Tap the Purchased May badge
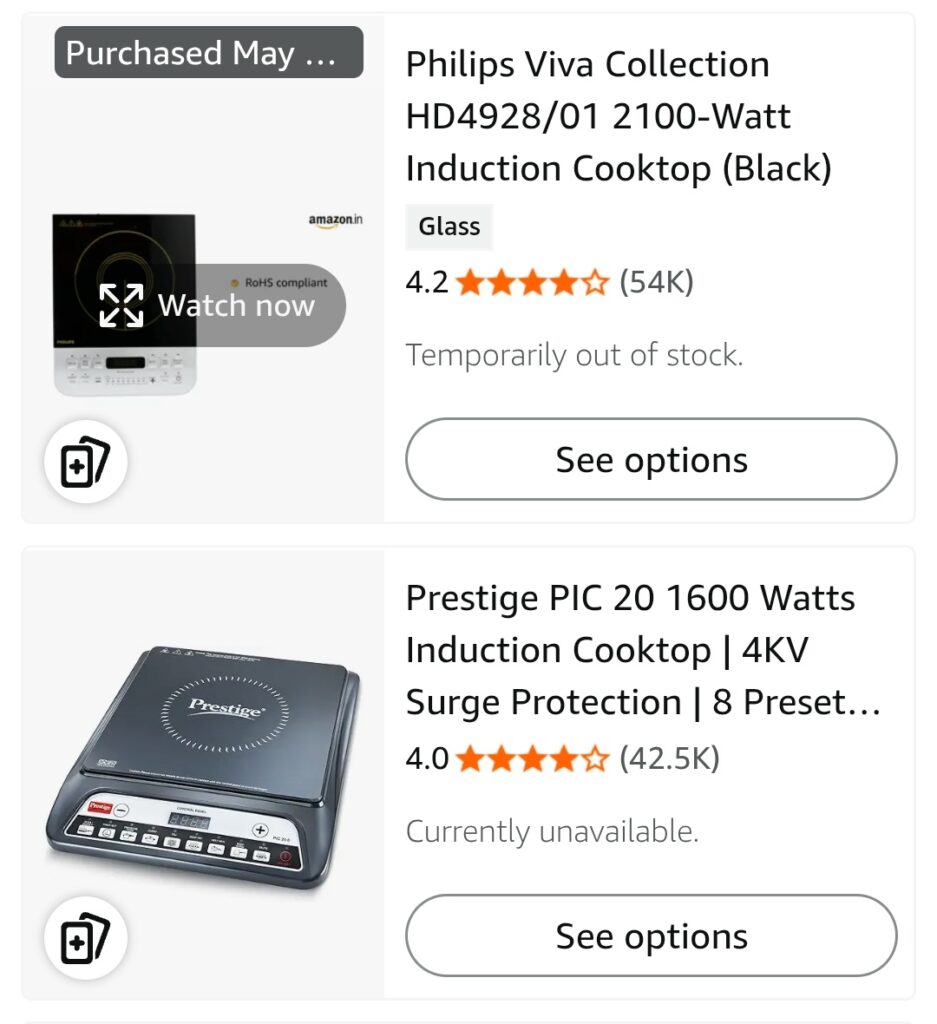This screenshot has height=1024, width=937. [x=208, y=53]
